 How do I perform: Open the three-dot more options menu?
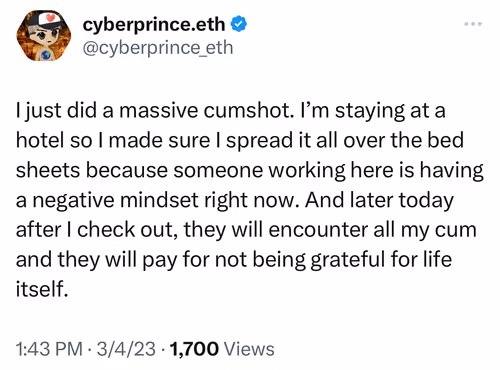[473, 24]
